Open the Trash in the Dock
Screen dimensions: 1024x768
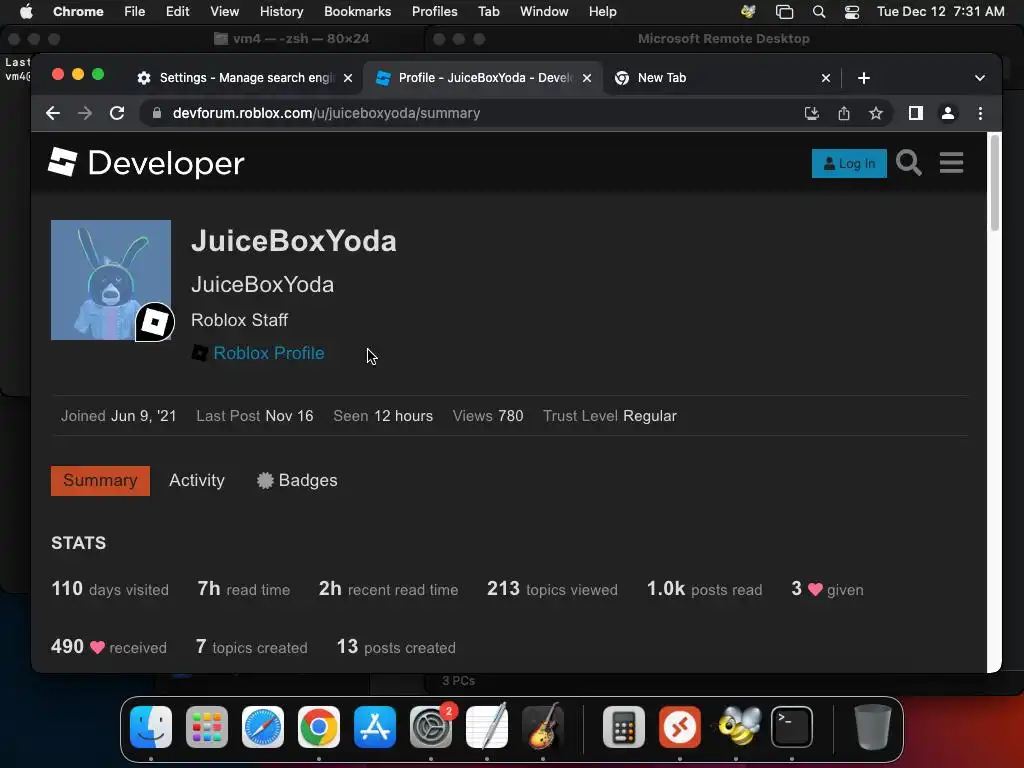(872, 727)
